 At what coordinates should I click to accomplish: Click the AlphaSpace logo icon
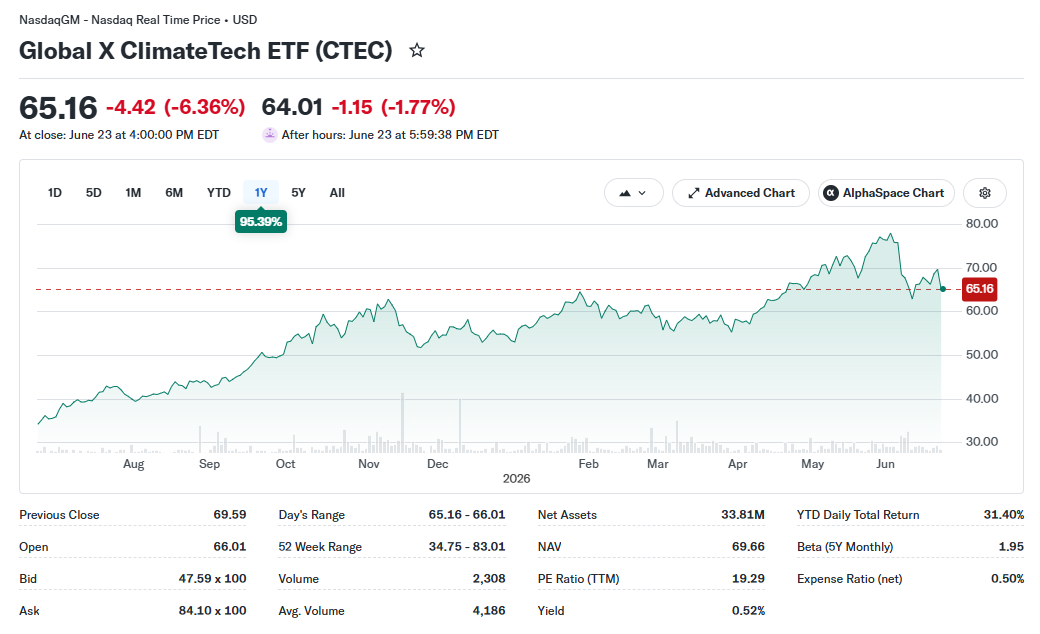[x=830, y=193]
